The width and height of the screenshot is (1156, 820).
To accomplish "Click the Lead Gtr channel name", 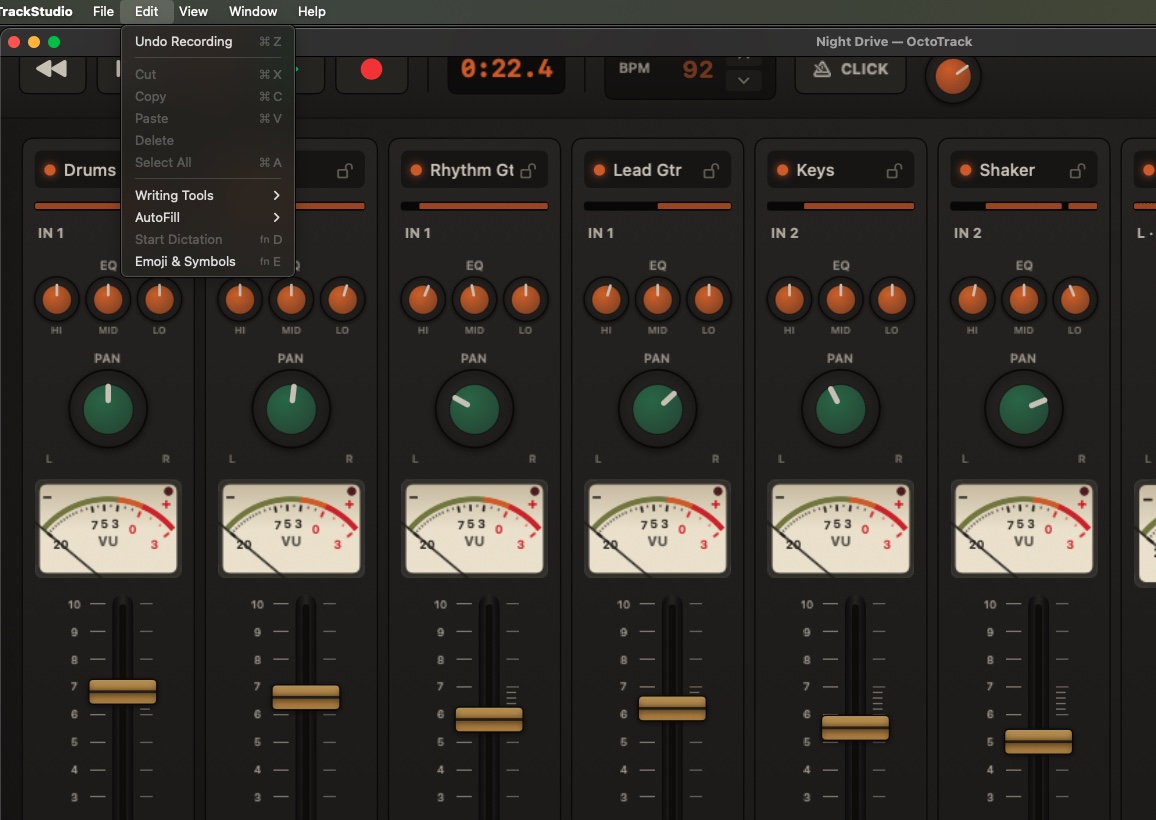I will click(x=647, y=170).
